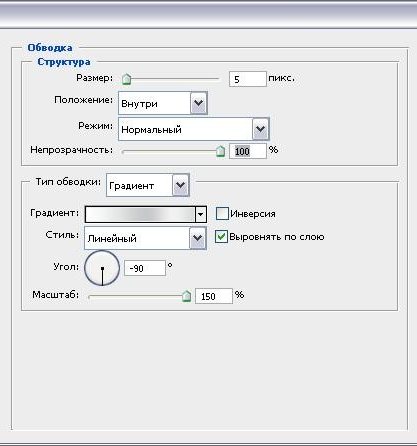Uncheck the Выровнять по слою checkbox
This screenshot has width=417, height=446.
(221, 236)
